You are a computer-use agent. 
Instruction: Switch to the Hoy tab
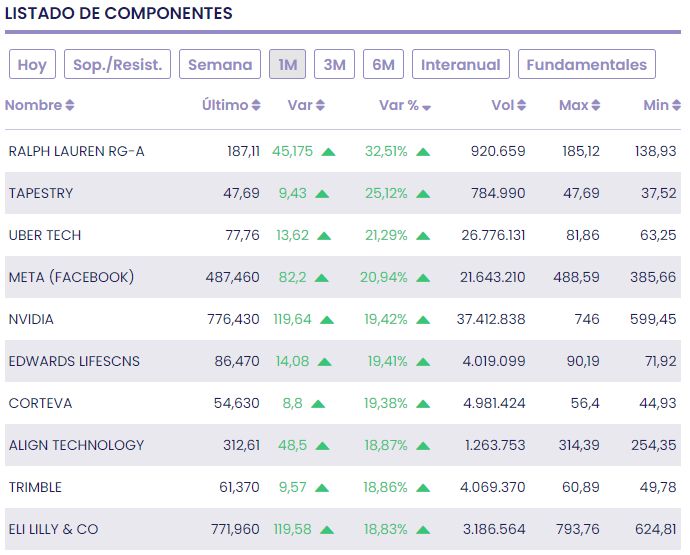pyautogui.click(x=32, y=65)
